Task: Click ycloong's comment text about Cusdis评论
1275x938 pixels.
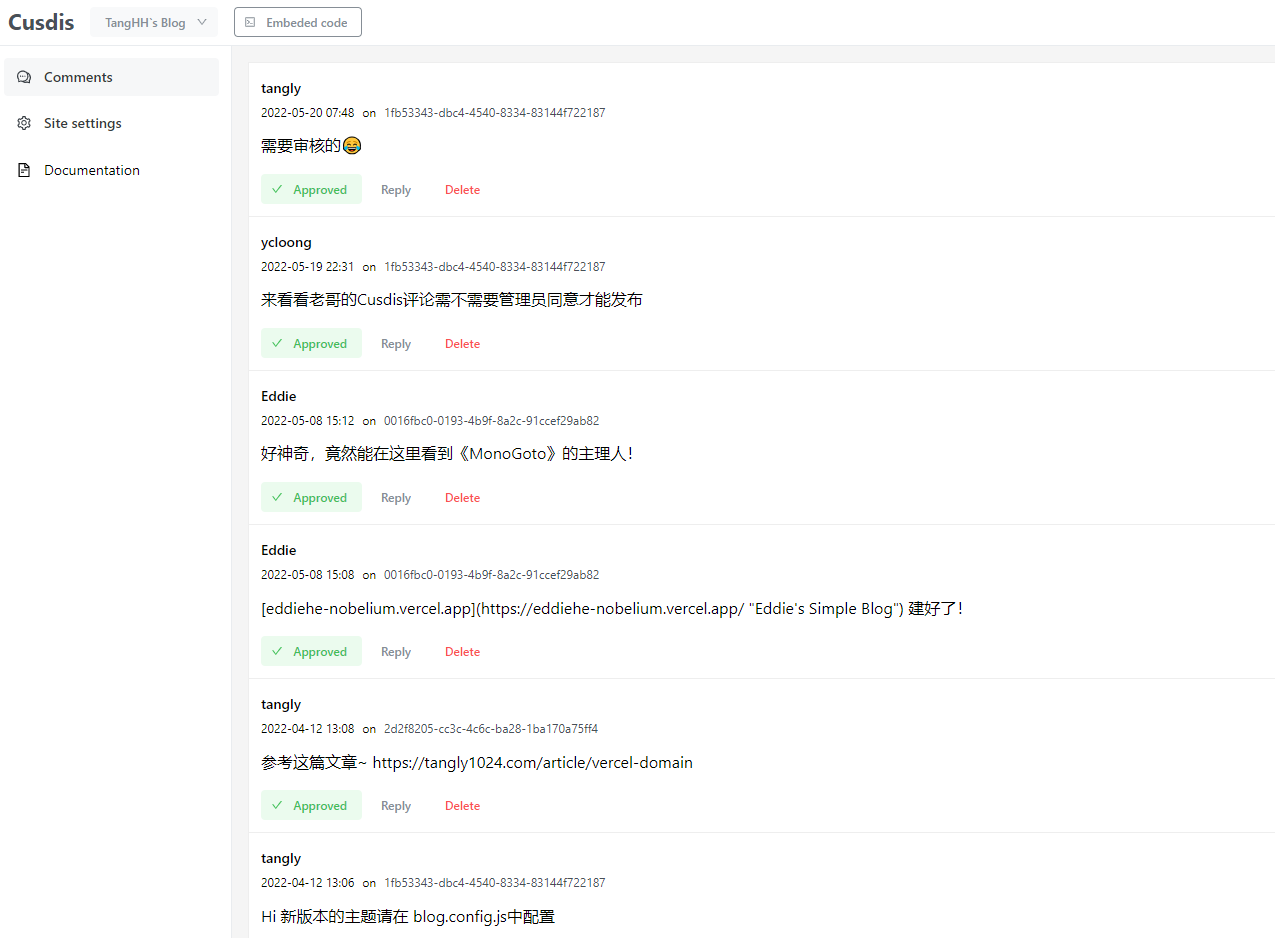Action: coord(451,300)
